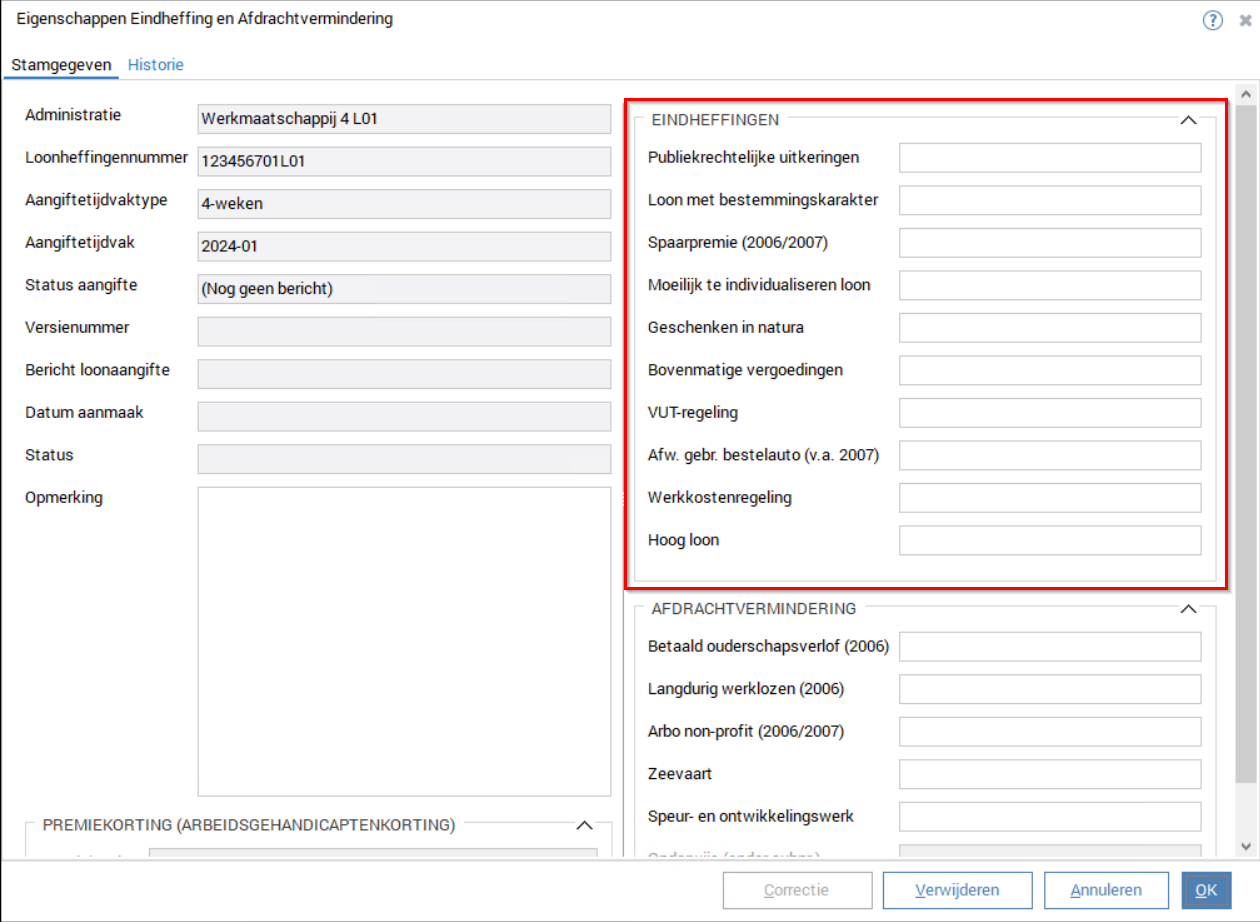This screenshot has height=922, width=1260.
Task: Close the Eigenschappen dialog window
Action: (1245, 20)
